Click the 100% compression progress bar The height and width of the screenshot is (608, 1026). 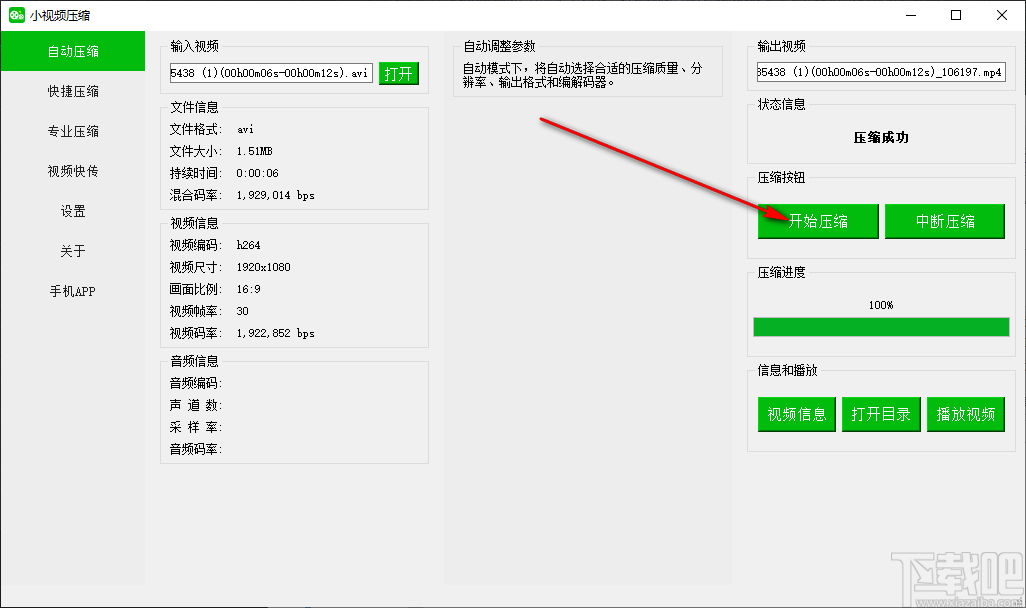click(x=881, y=327)
